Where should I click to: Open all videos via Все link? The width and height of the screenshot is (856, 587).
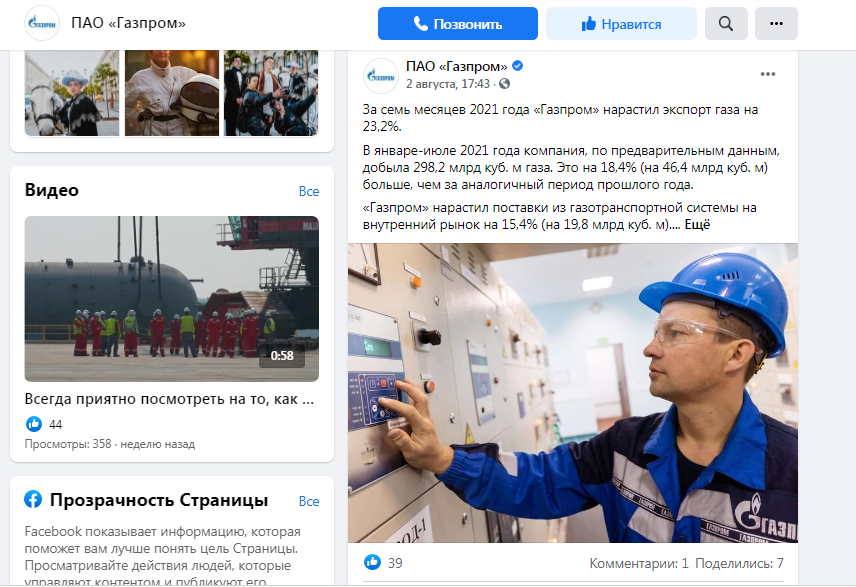(308, 191)
